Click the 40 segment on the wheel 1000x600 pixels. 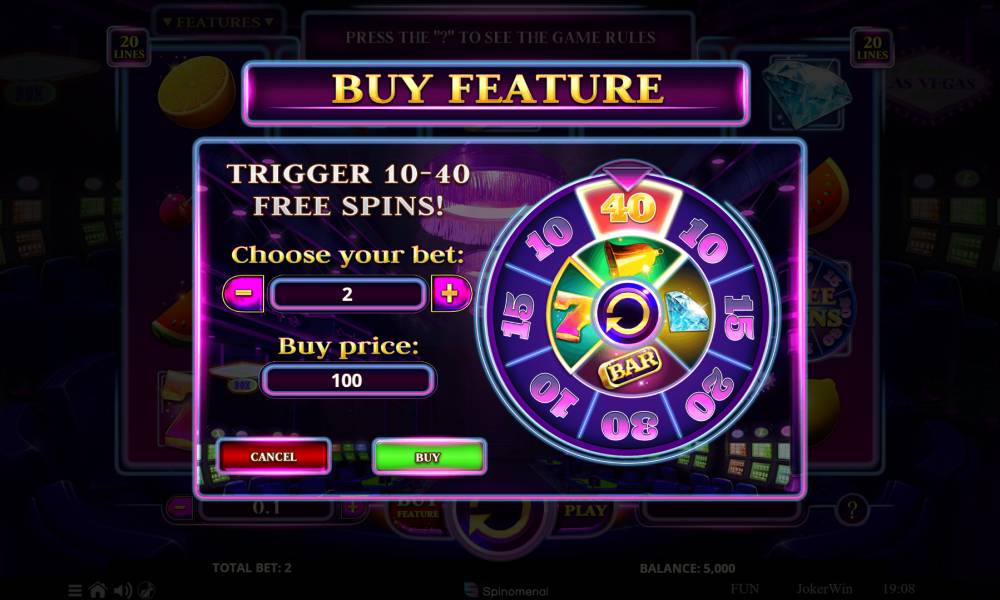[x=628, y=208]
